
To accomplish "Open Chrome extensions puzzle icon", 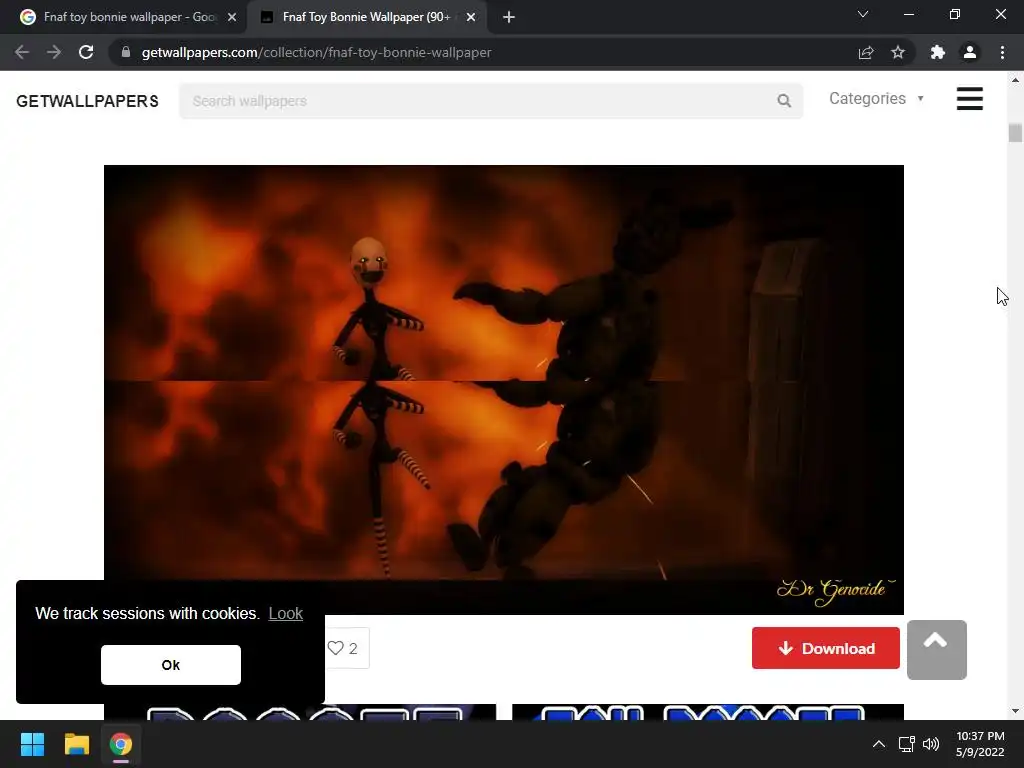I will click(938, 52).
